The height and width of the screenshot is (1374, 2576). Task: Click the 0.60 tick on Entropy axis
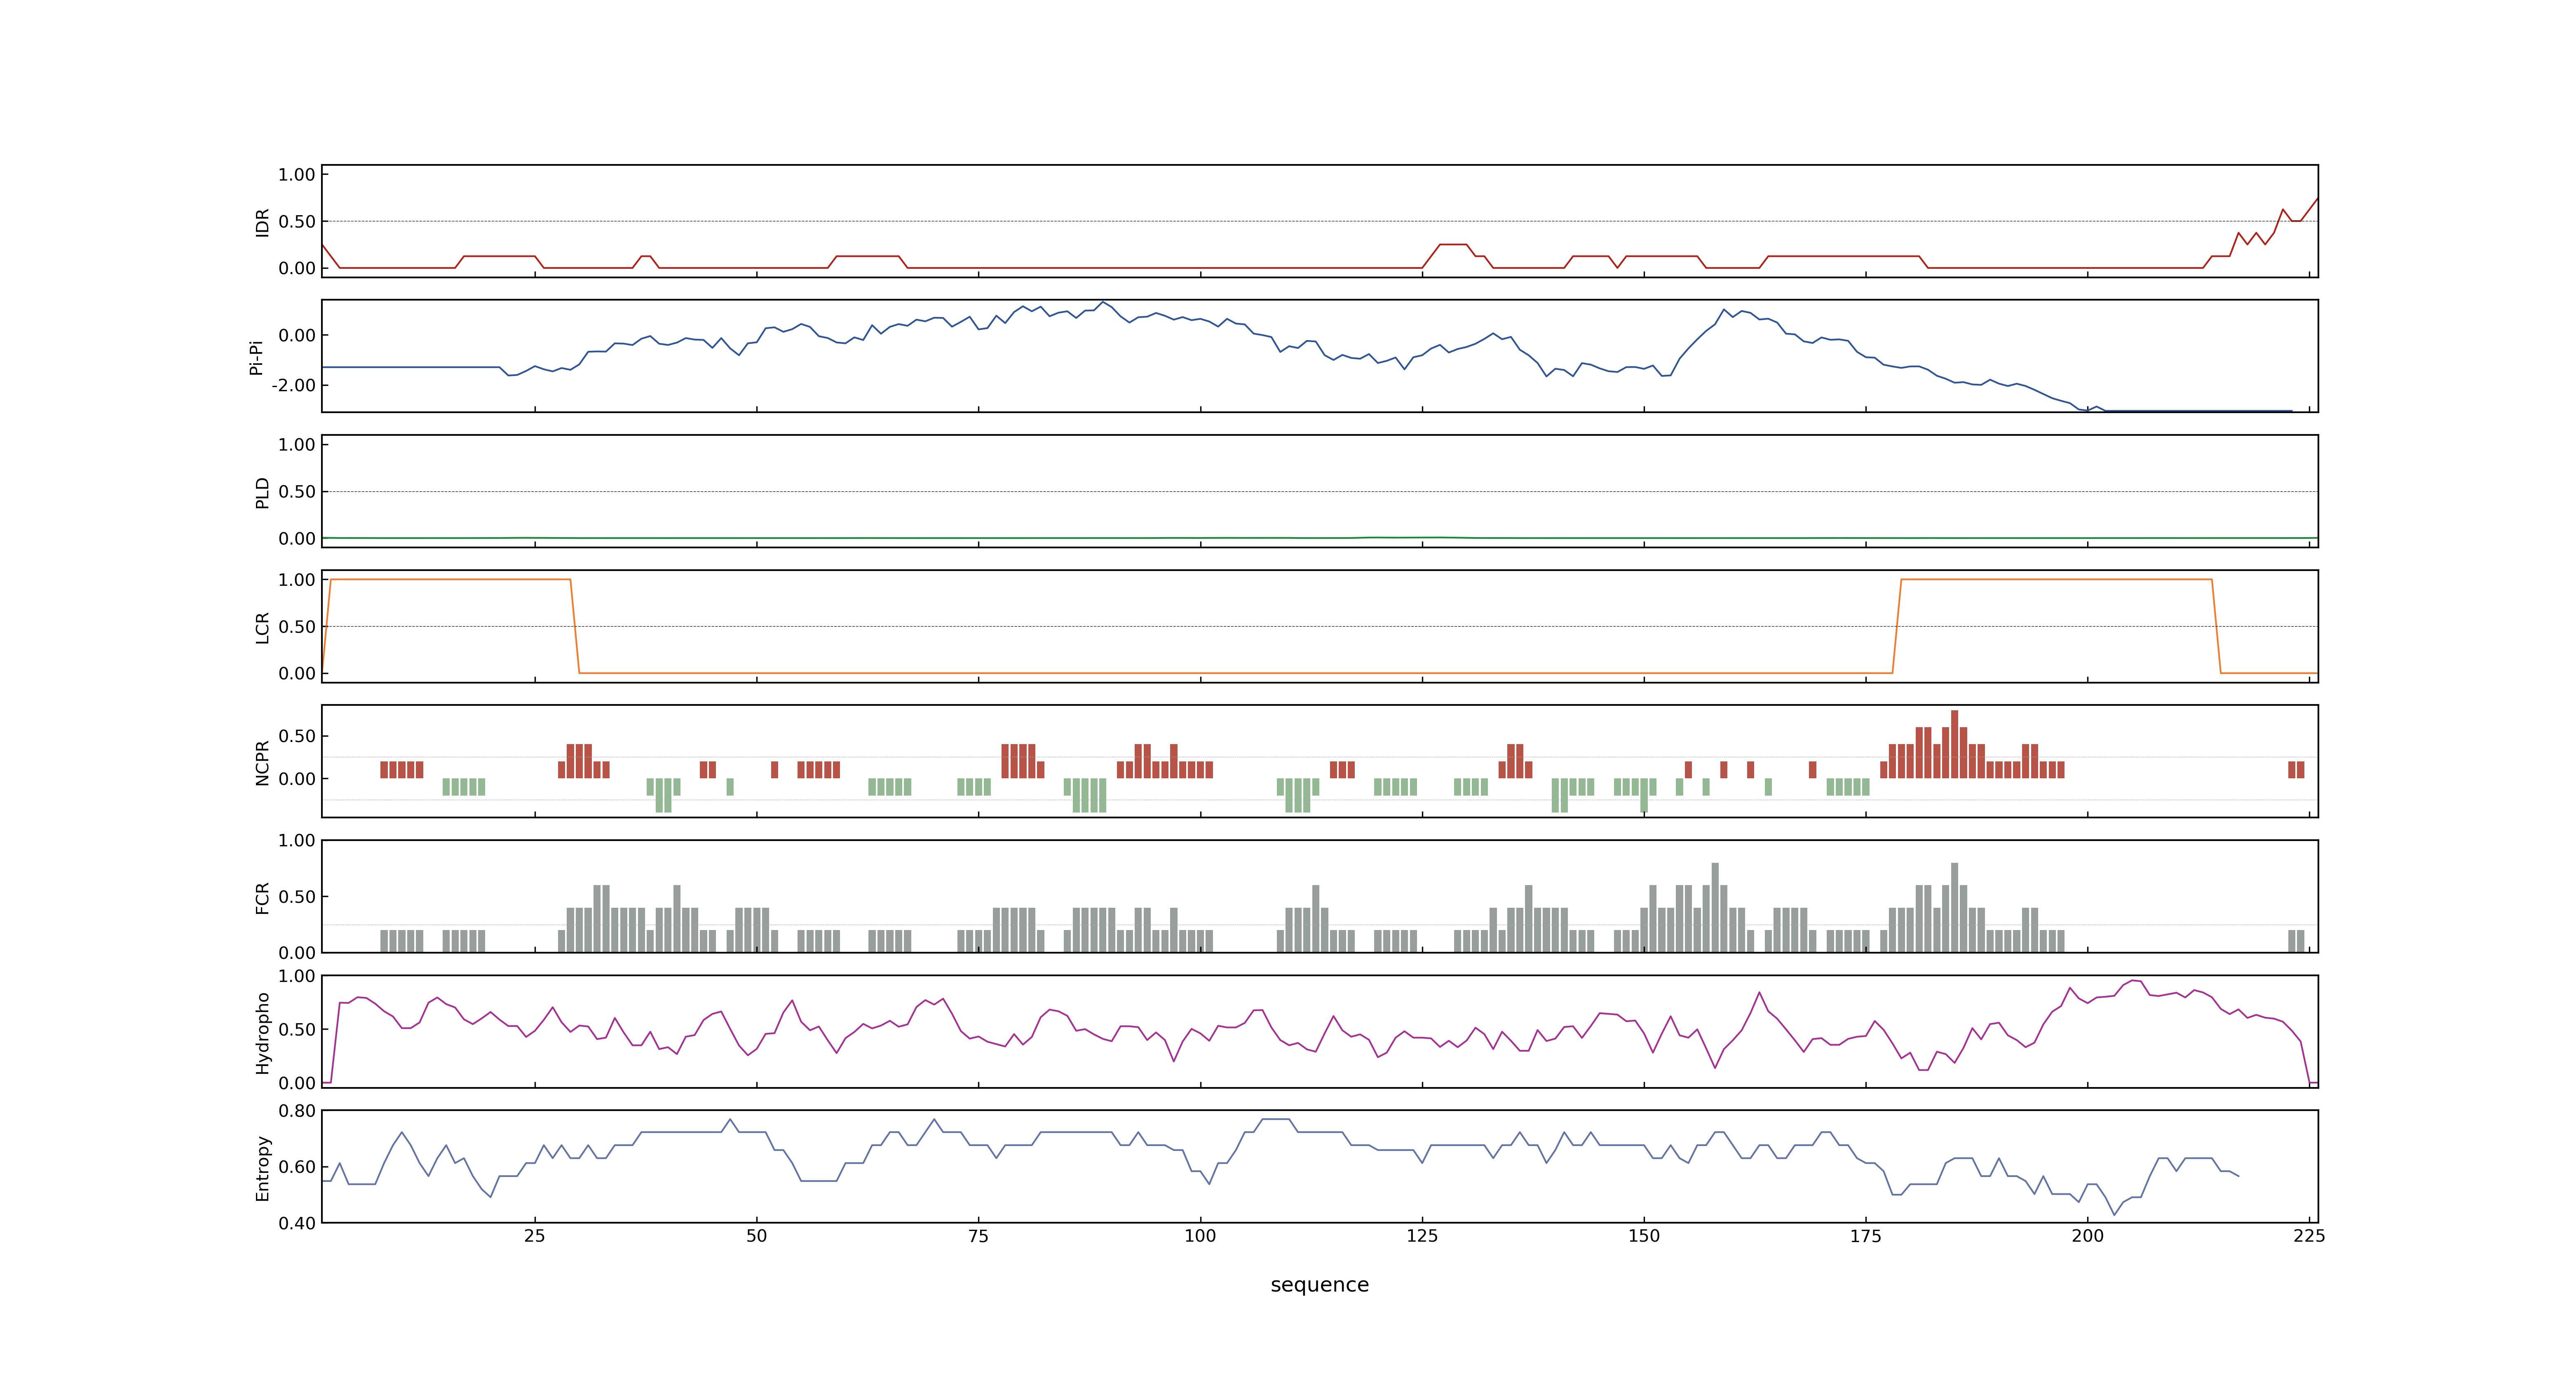pos(297,1167)
